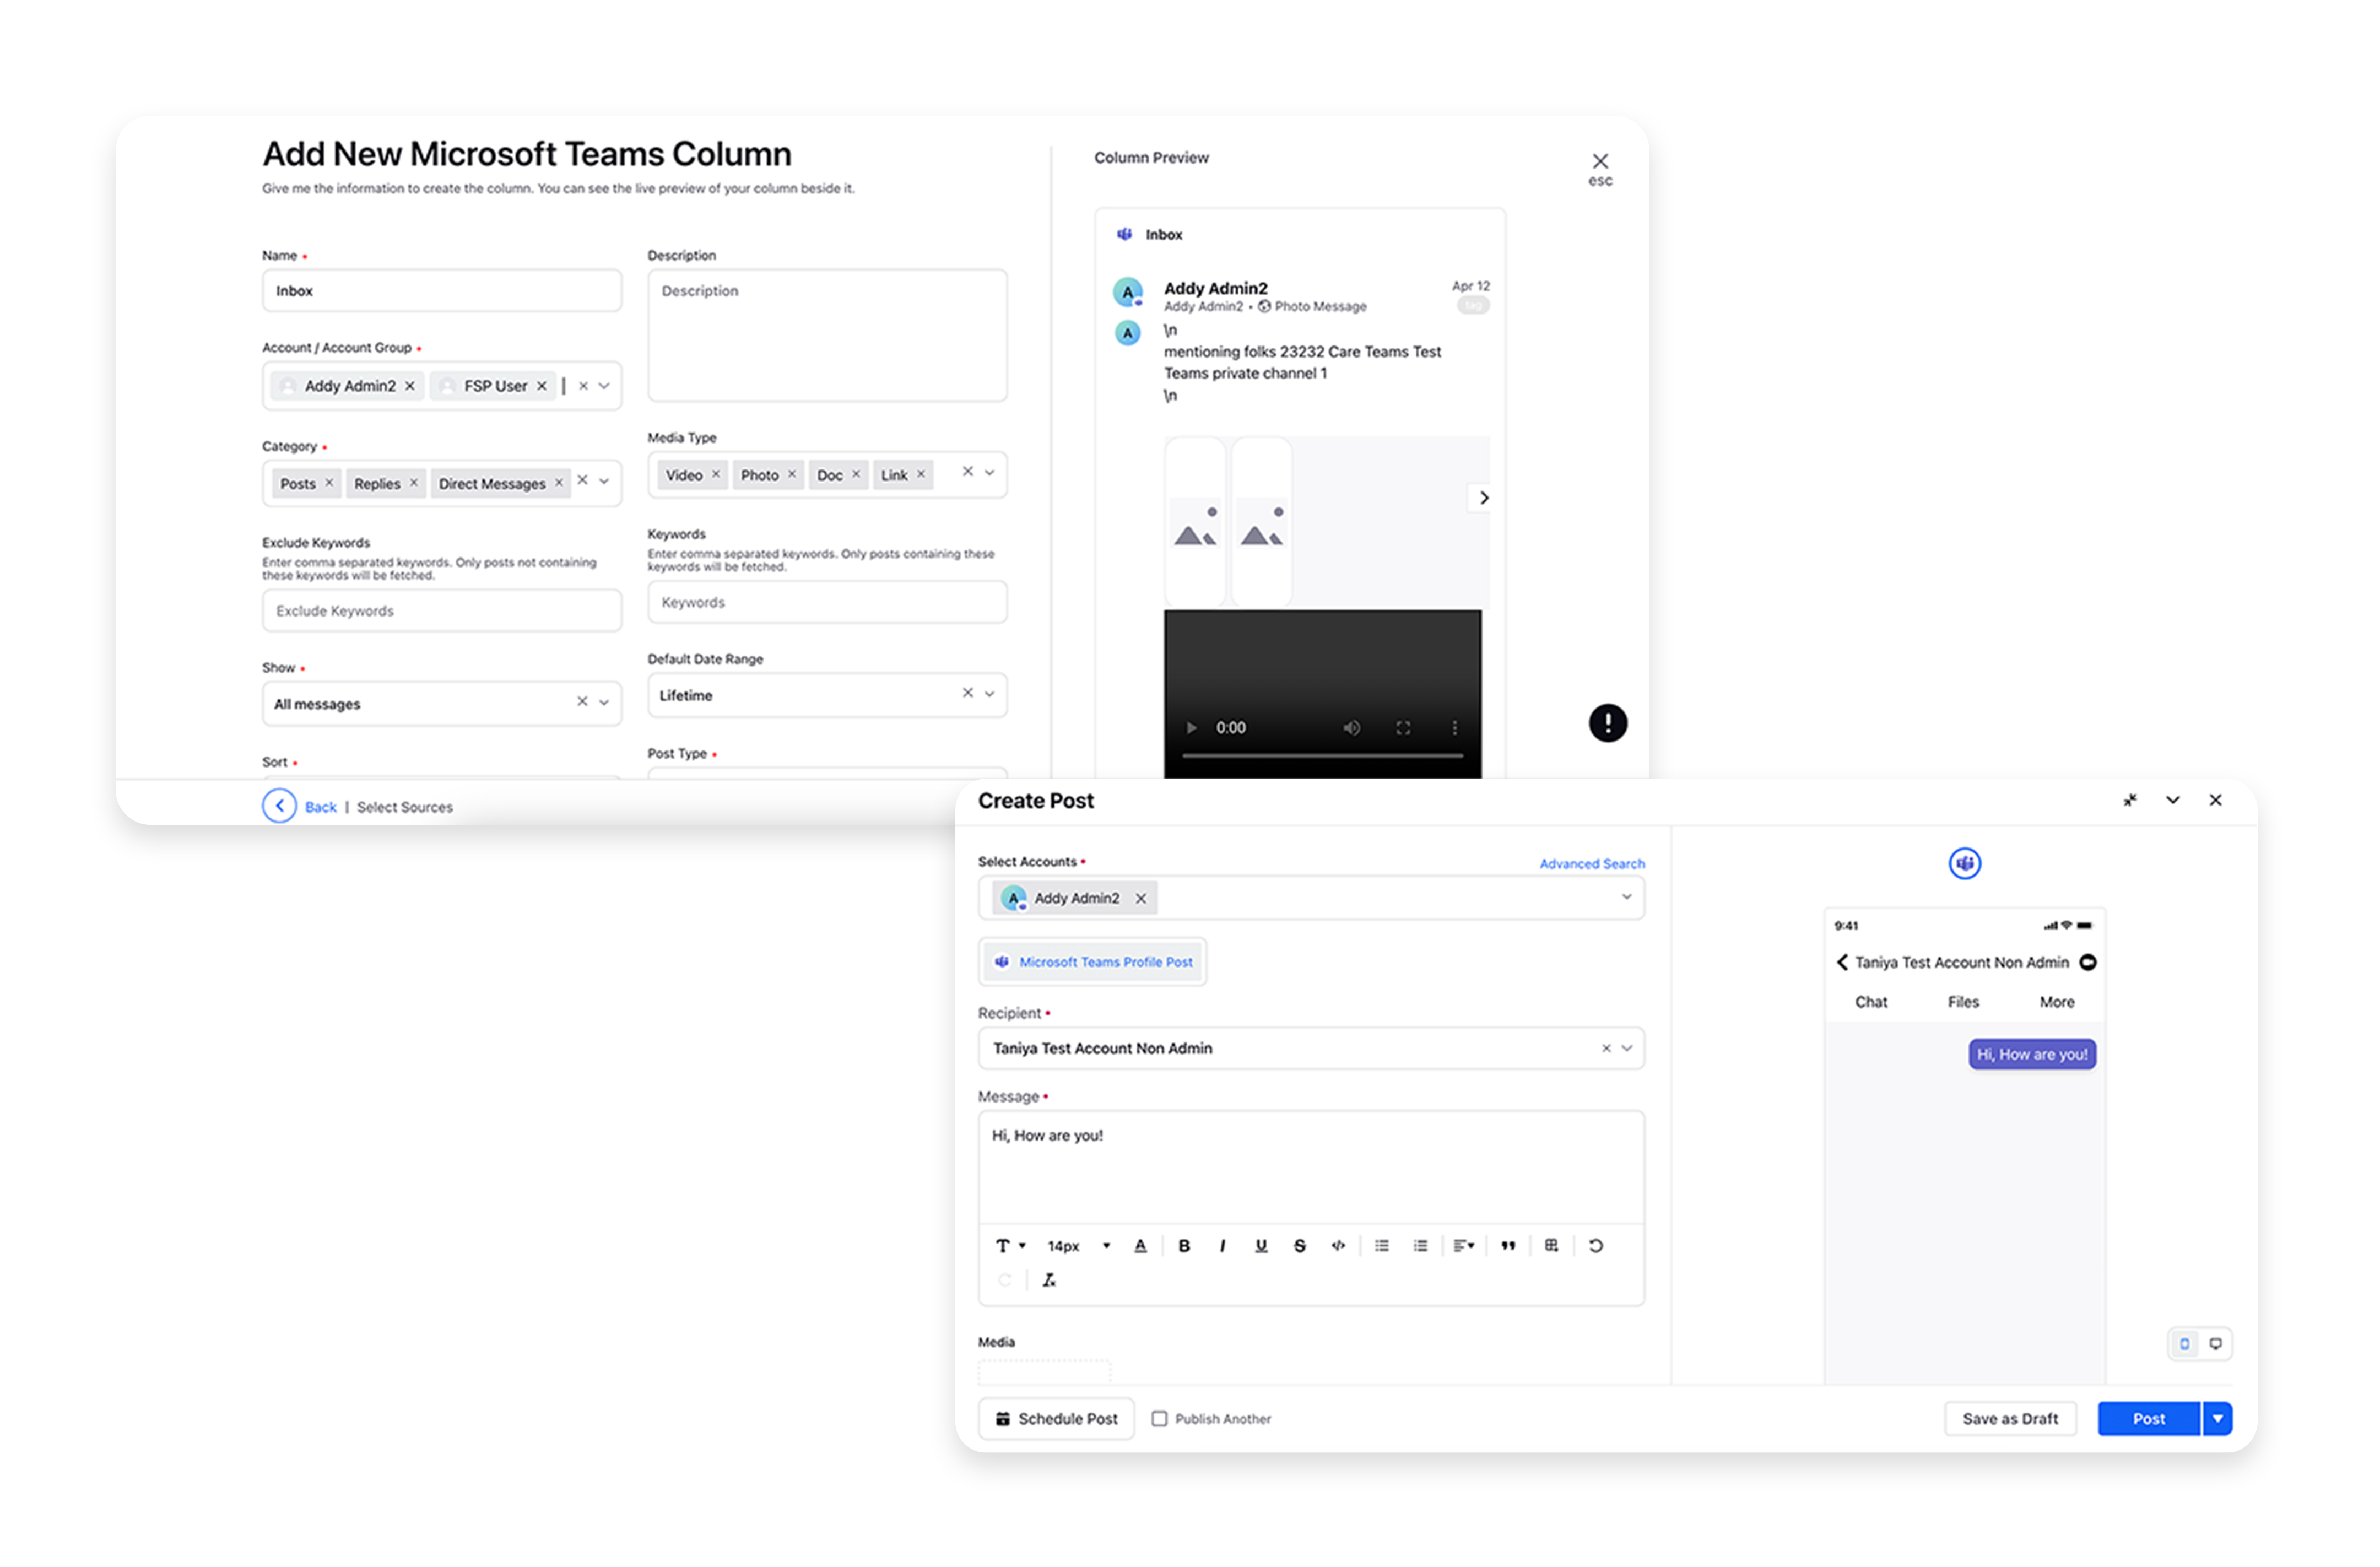Switch to the Files tab in phone preview
The height and width of the screenshot is (1567, 2380).
pos(1962,1001)
